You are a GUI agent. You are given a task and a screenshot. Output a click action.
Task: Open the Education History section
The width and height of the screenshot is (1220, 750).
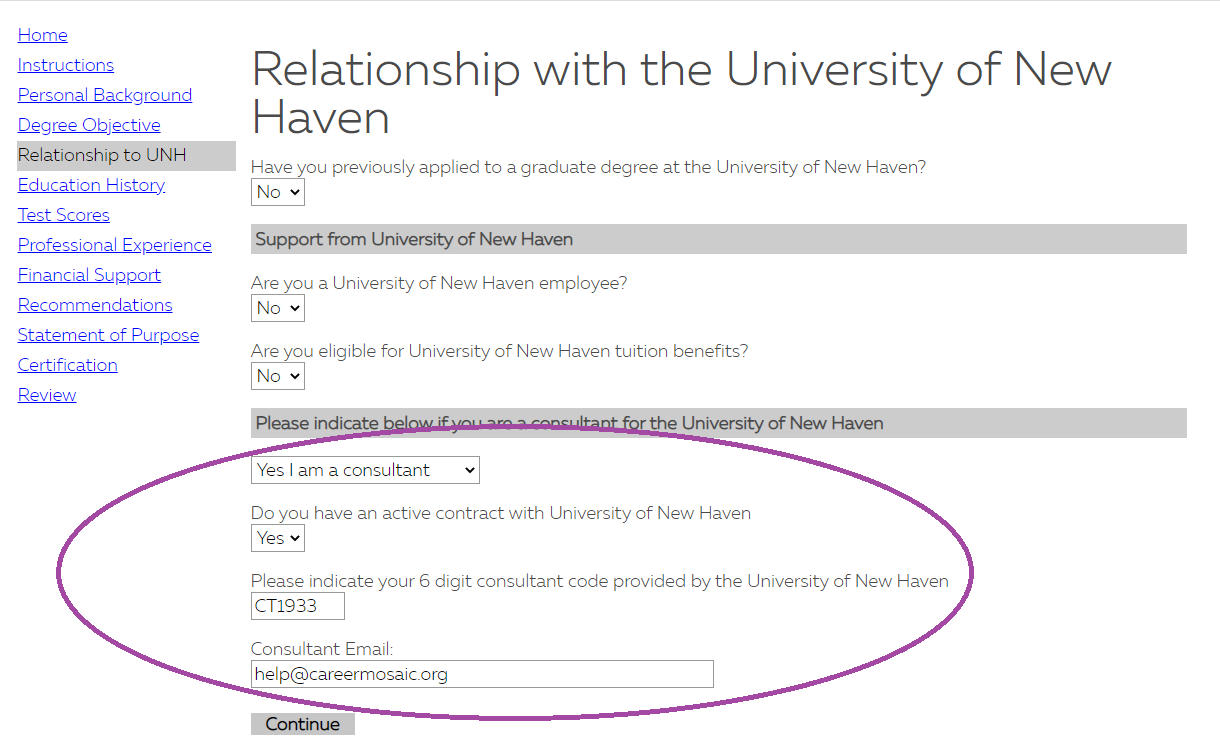pyautogui.click(x=91, y=185)
